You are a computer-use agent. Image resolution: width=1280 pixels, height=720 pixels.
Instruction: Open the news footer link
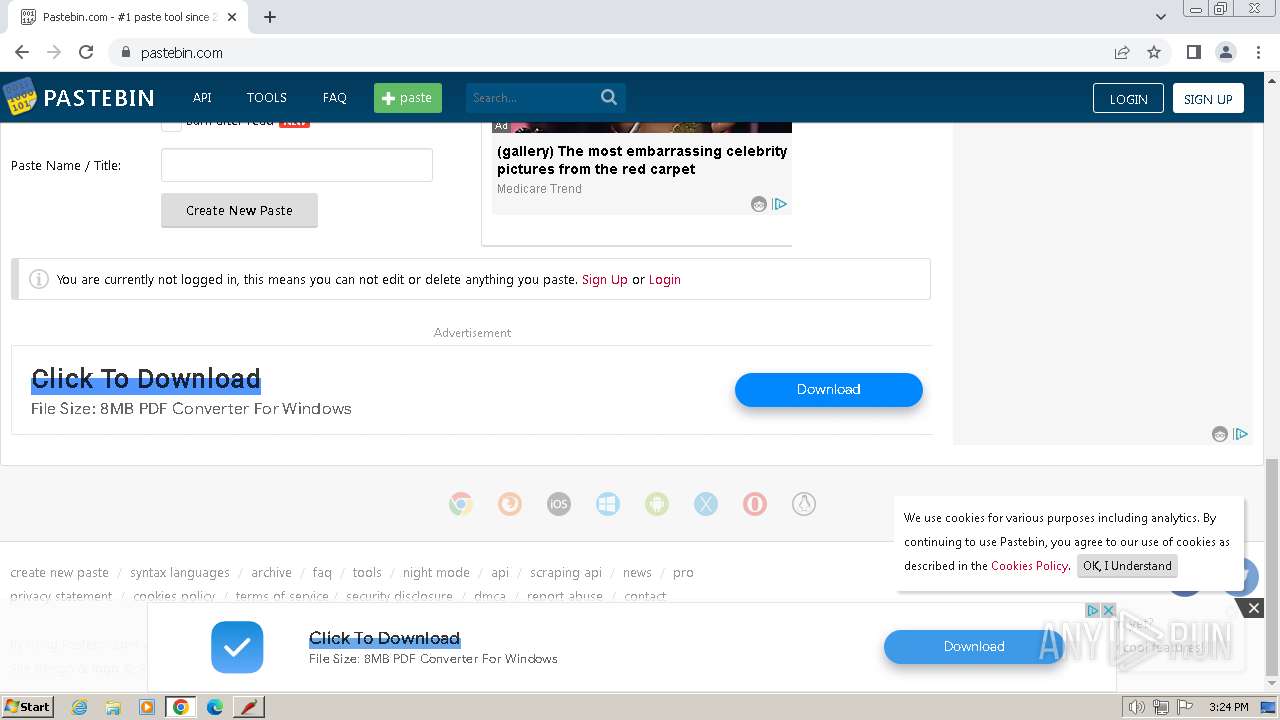click(x=637, y=572)
